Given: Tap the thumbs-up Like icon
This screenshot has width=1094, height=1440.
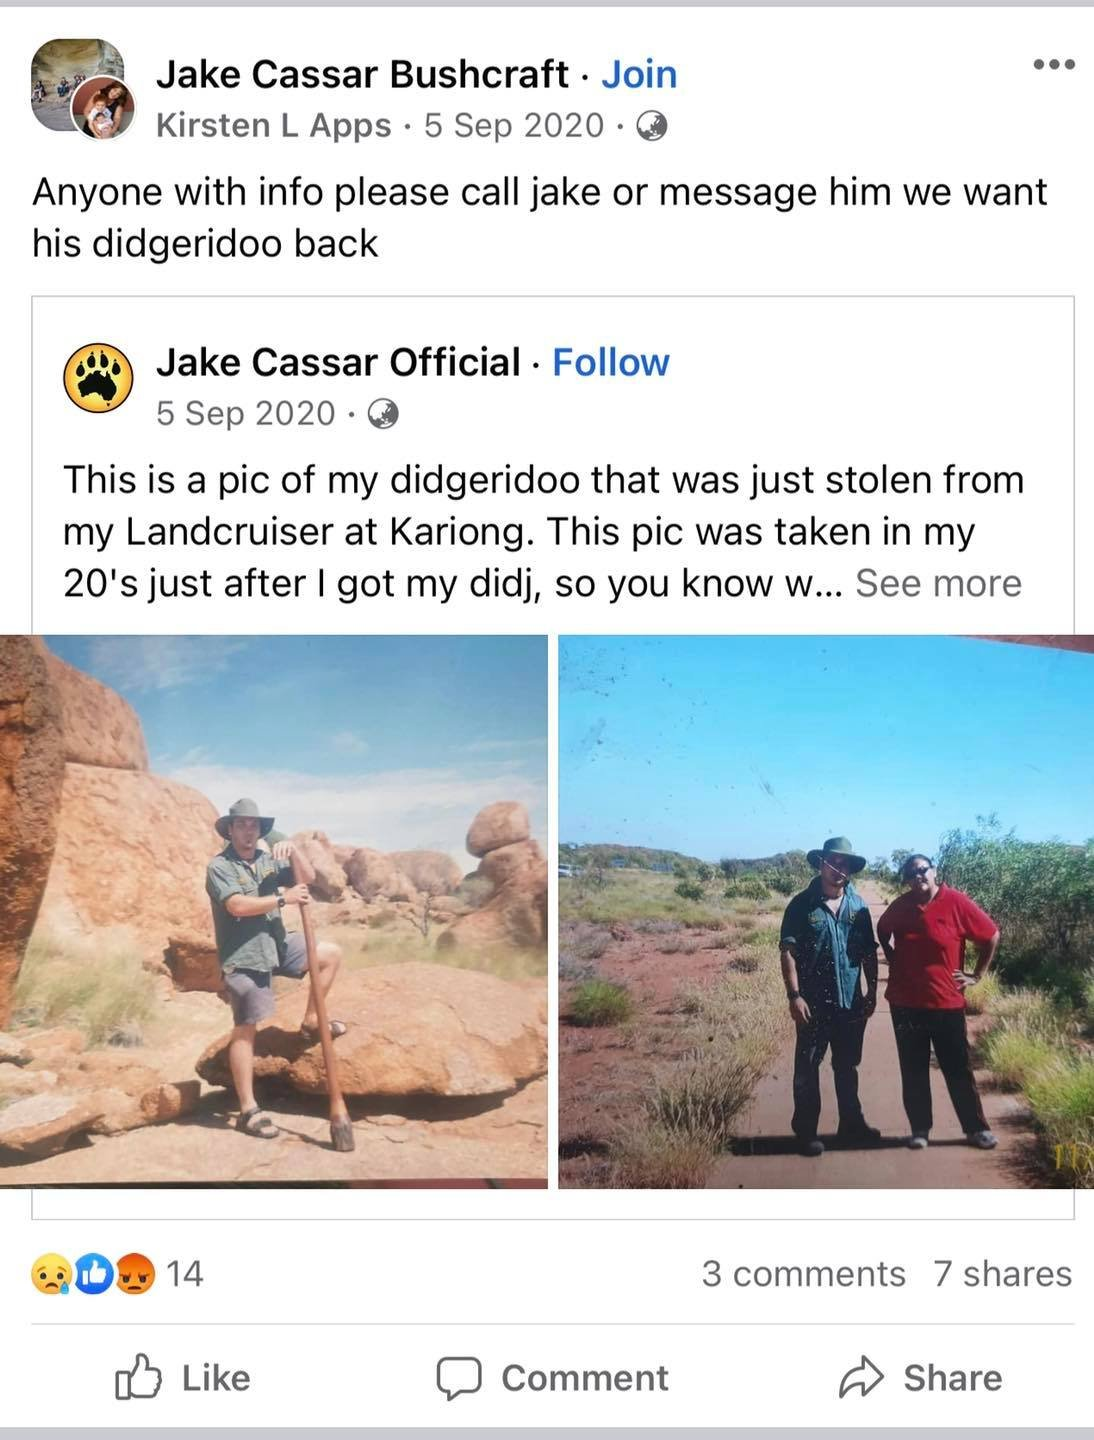Looking at the screenshot, I should click(x=137, y=1377).
